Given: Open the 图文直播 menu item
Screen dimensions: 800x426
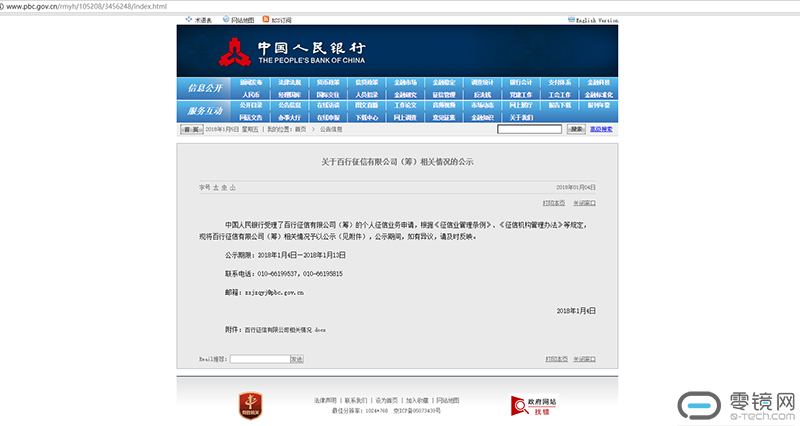Looking at the screenshot, I should 367,105.
